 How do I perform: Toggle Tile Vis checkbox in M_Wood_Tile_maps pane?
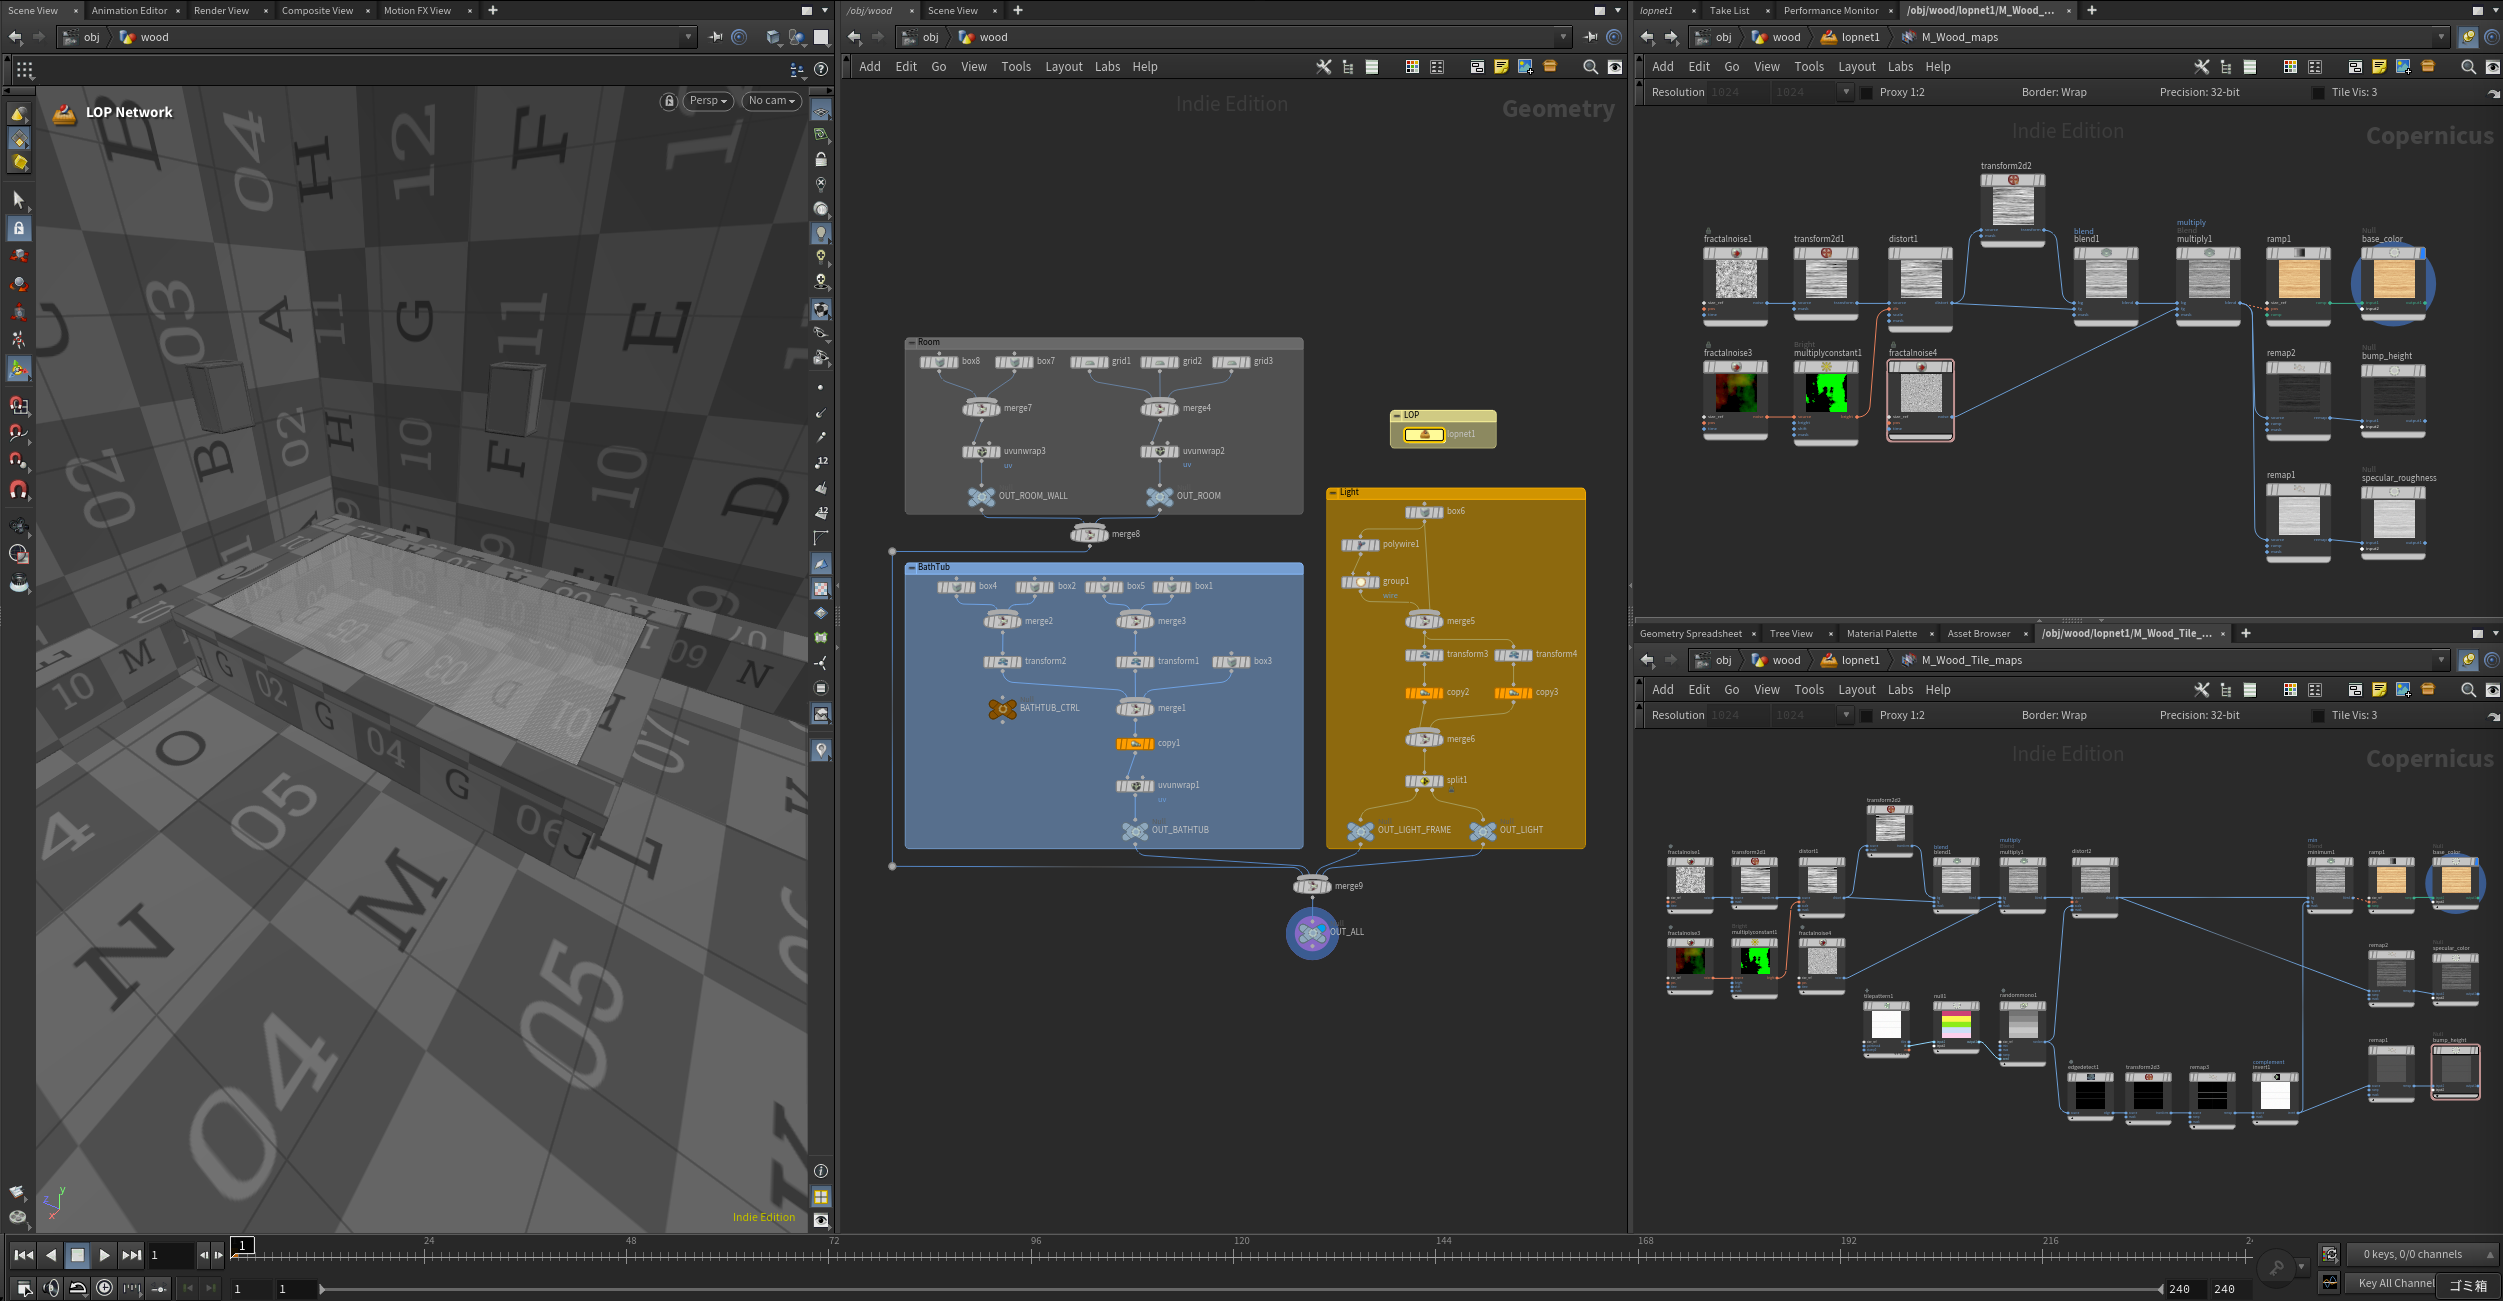pos(2318,715)
